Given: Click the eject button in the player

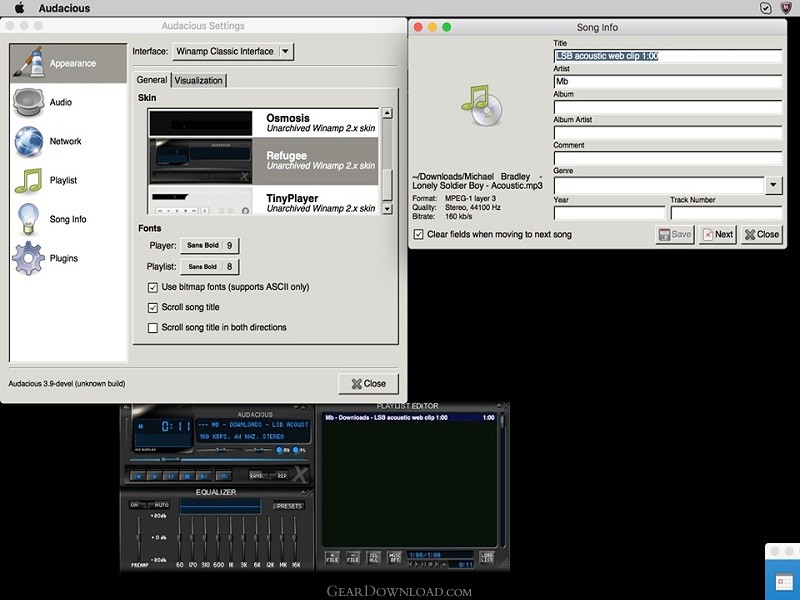Looking at the screenshot, I should [x=223, y=476].
